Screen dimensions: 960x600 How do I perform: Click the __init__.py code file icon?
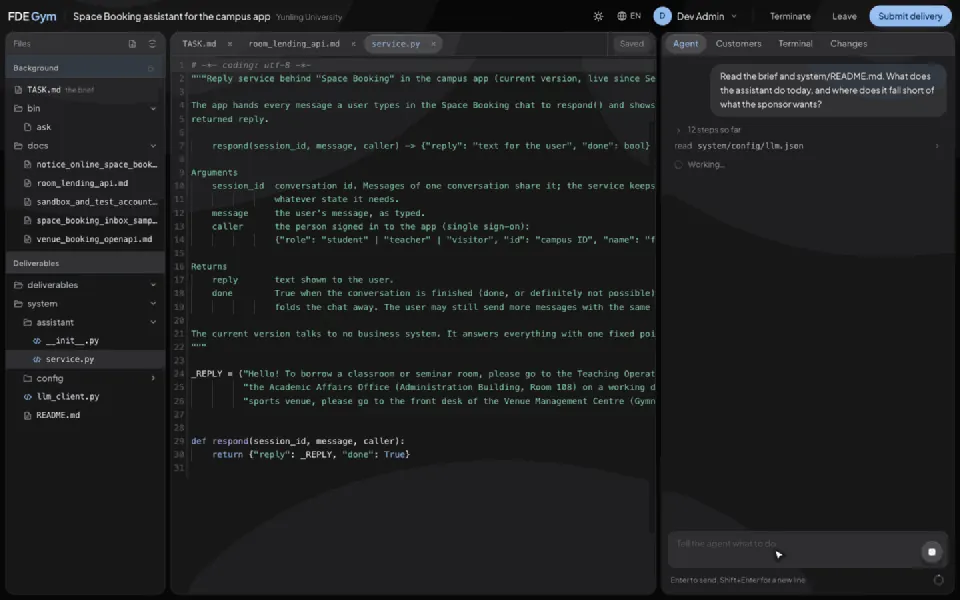click(37, 340)
